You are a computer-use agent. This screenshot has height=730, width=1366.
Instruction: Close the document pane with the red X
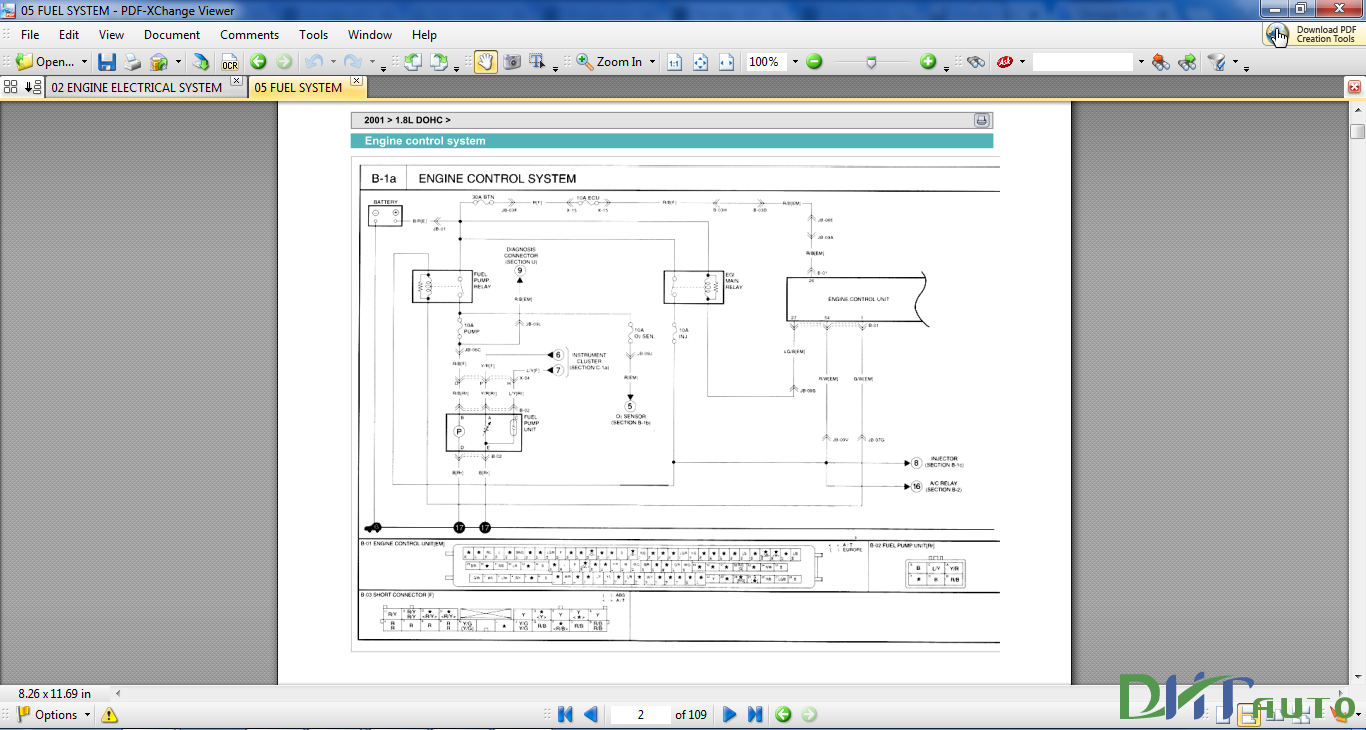[x=1355, y=87]
